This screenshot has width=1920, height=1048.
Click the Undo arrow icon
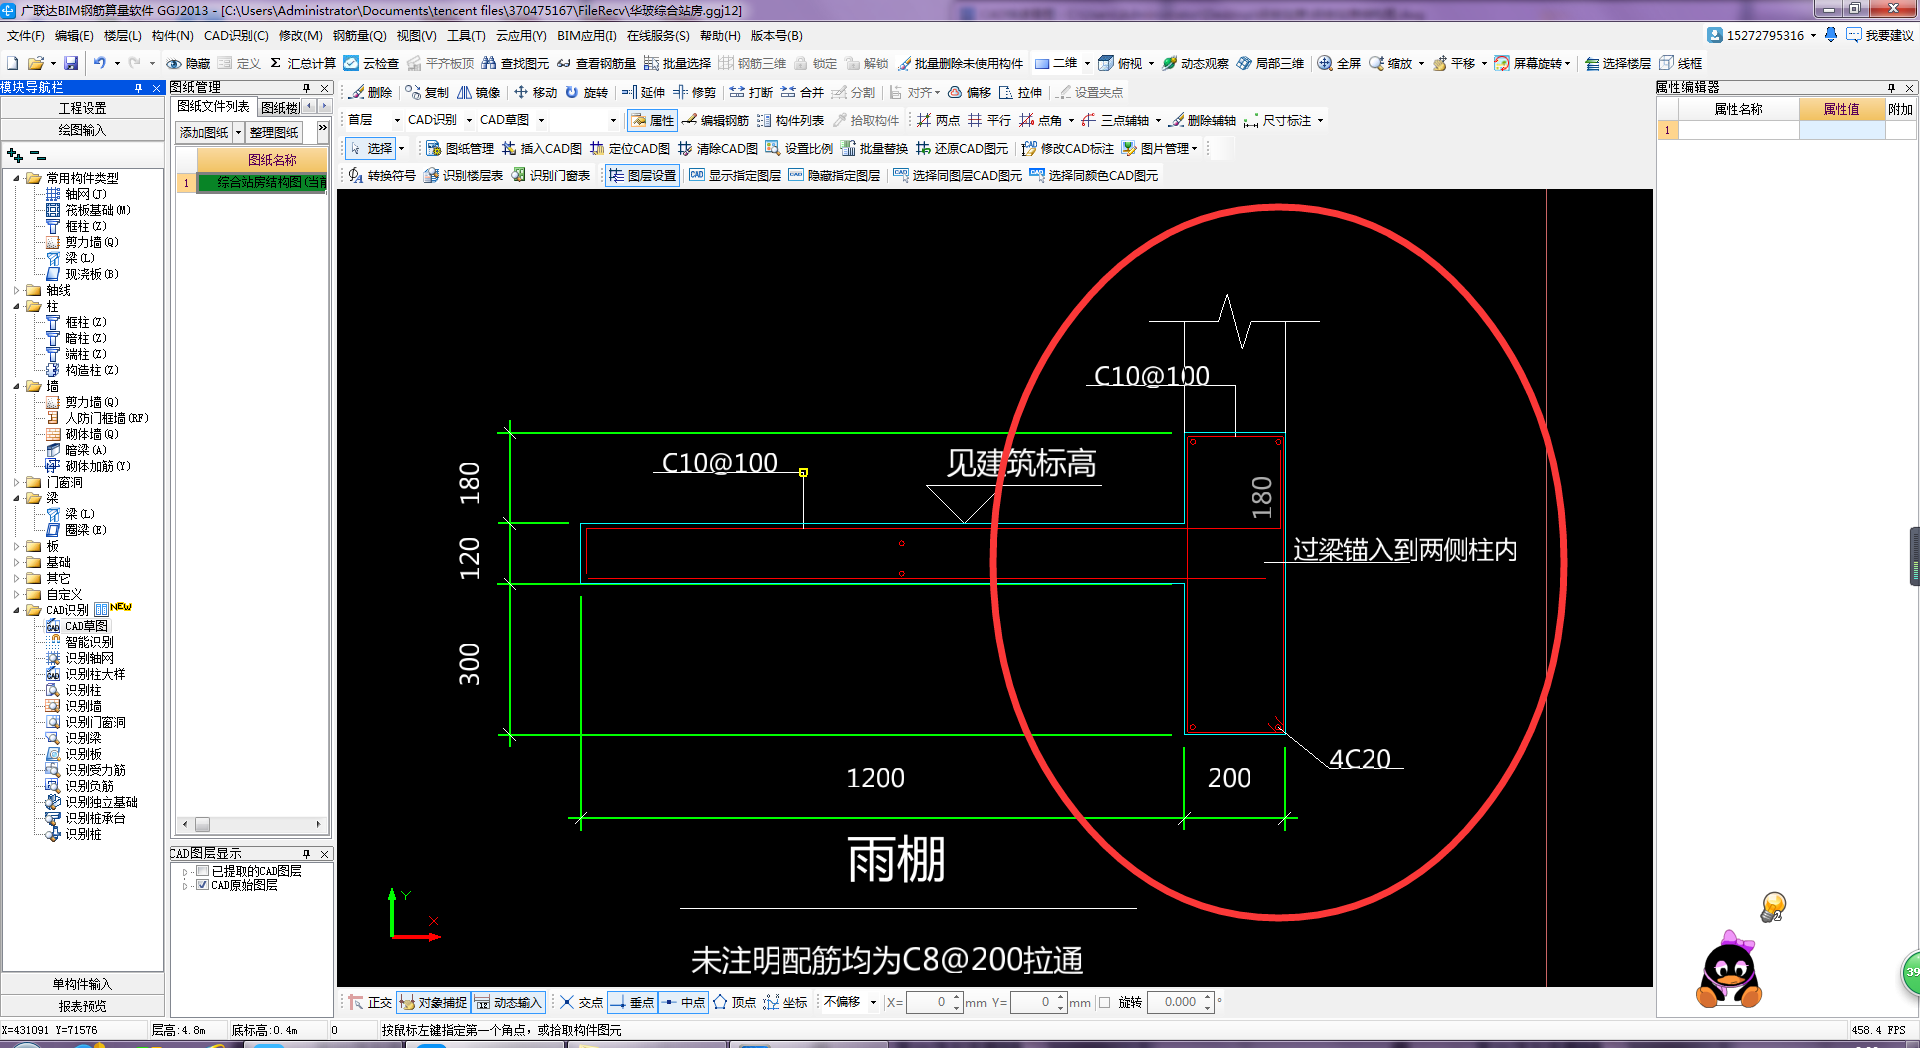tap(100, 63)
